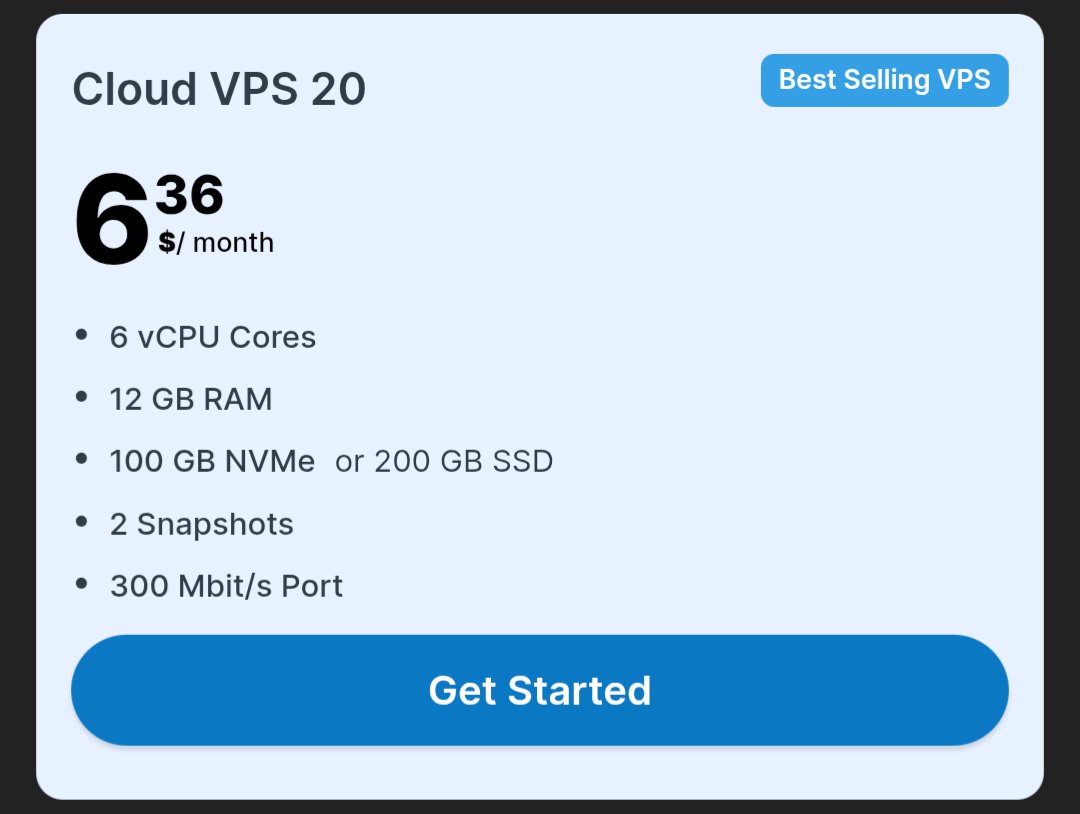
Task: Click the 100 GB NVMe storage option
Action: [x=212, y=461]
